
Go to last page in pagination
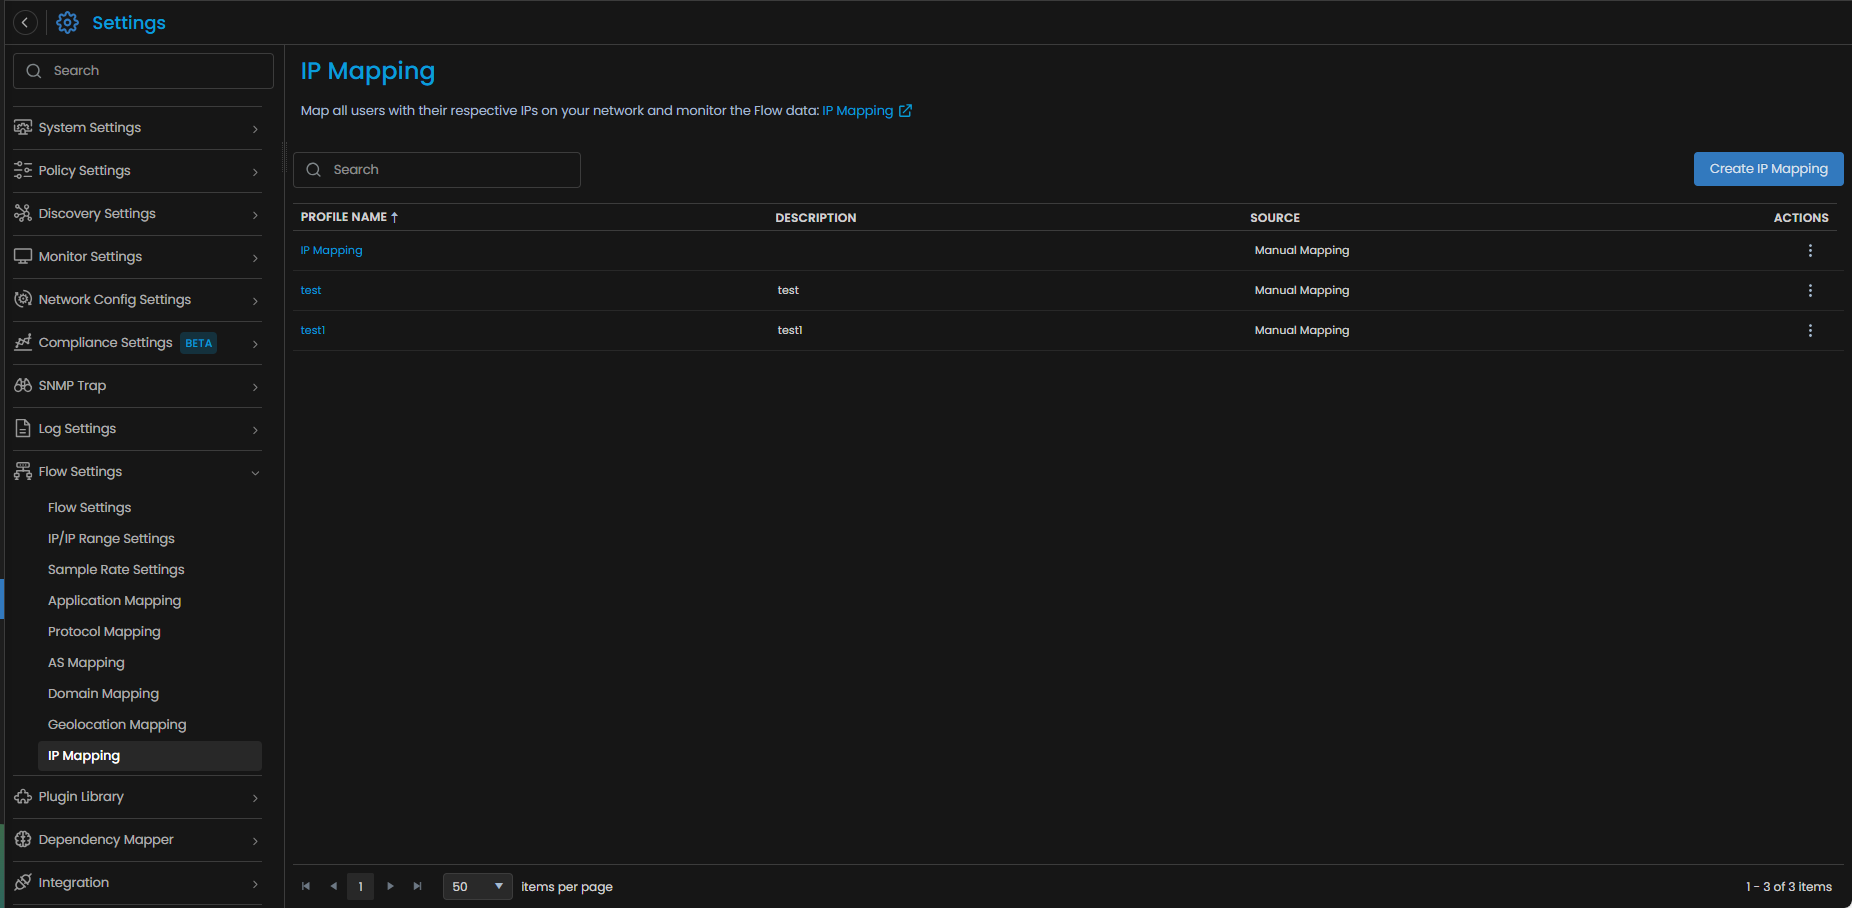click(418, 886)
